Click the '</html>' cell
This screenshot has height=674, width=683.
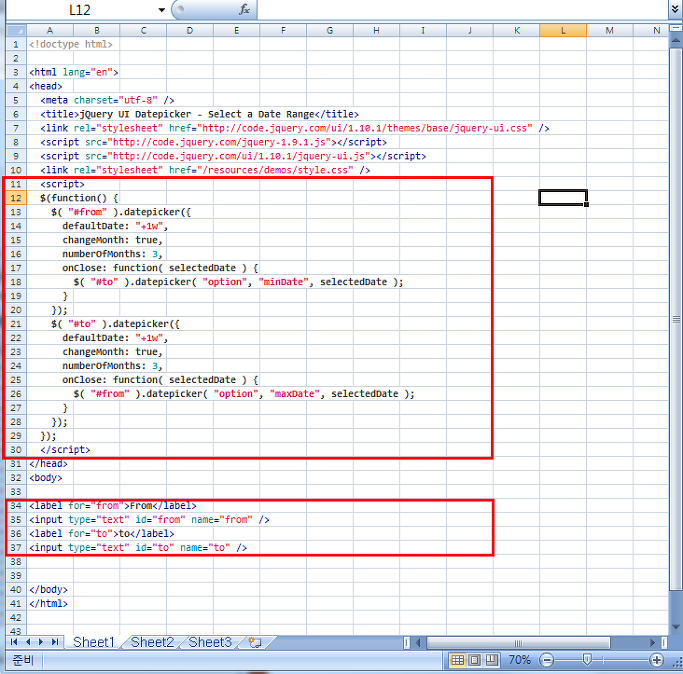(48, 603)
